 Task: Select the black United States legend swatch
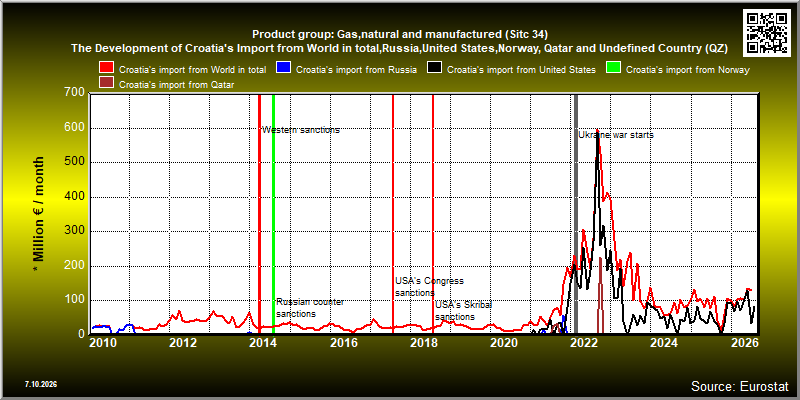pos(435,69)
